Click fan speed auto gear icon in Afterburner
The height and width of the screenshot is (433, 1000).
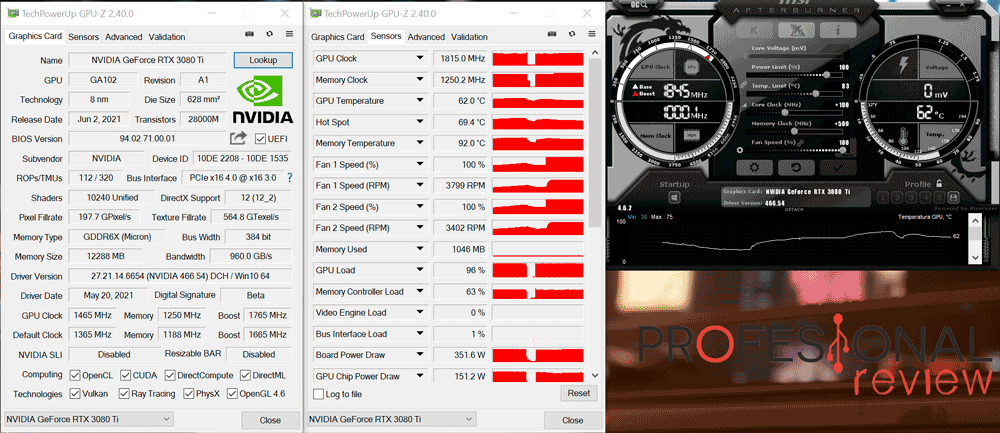[x=740, y=150]
